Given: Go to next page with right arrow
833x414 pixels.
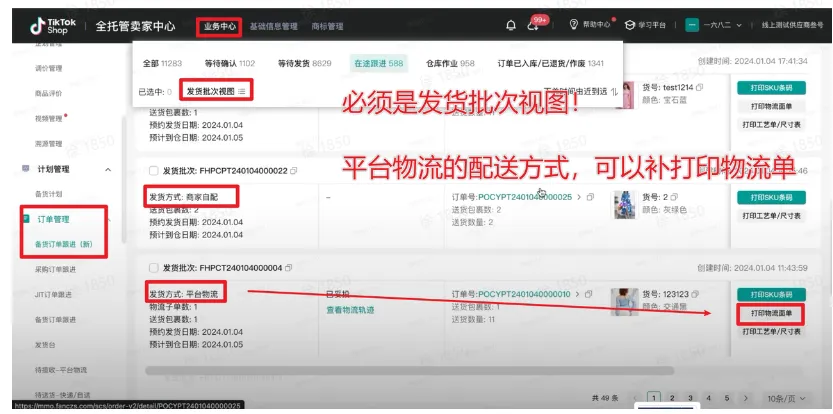Looking at the screenshot, I should [746, 398].
